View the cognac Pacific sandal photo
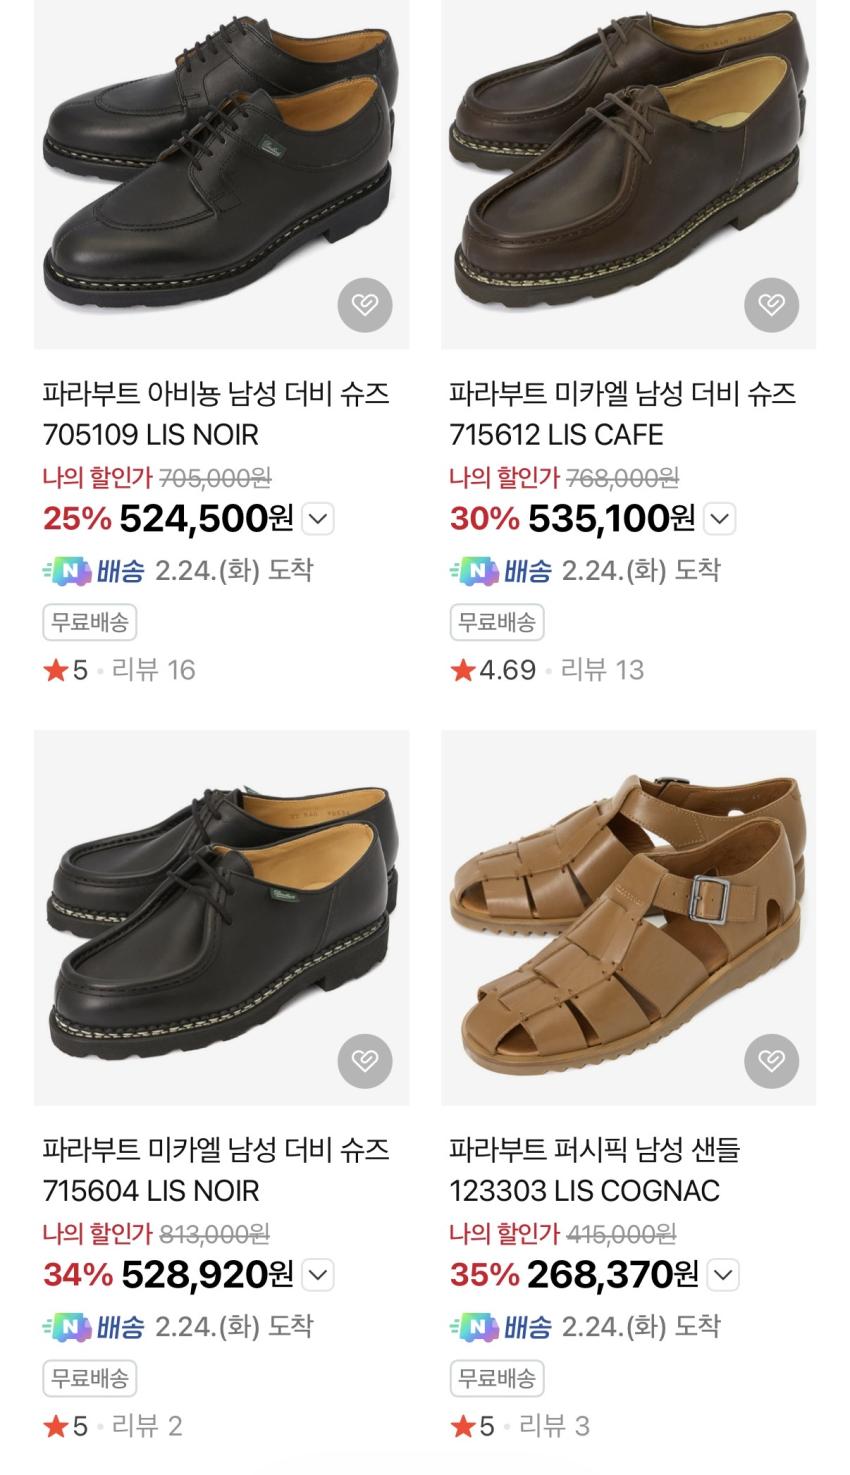This screenshot has width=850, height=1475. point(628,915)
